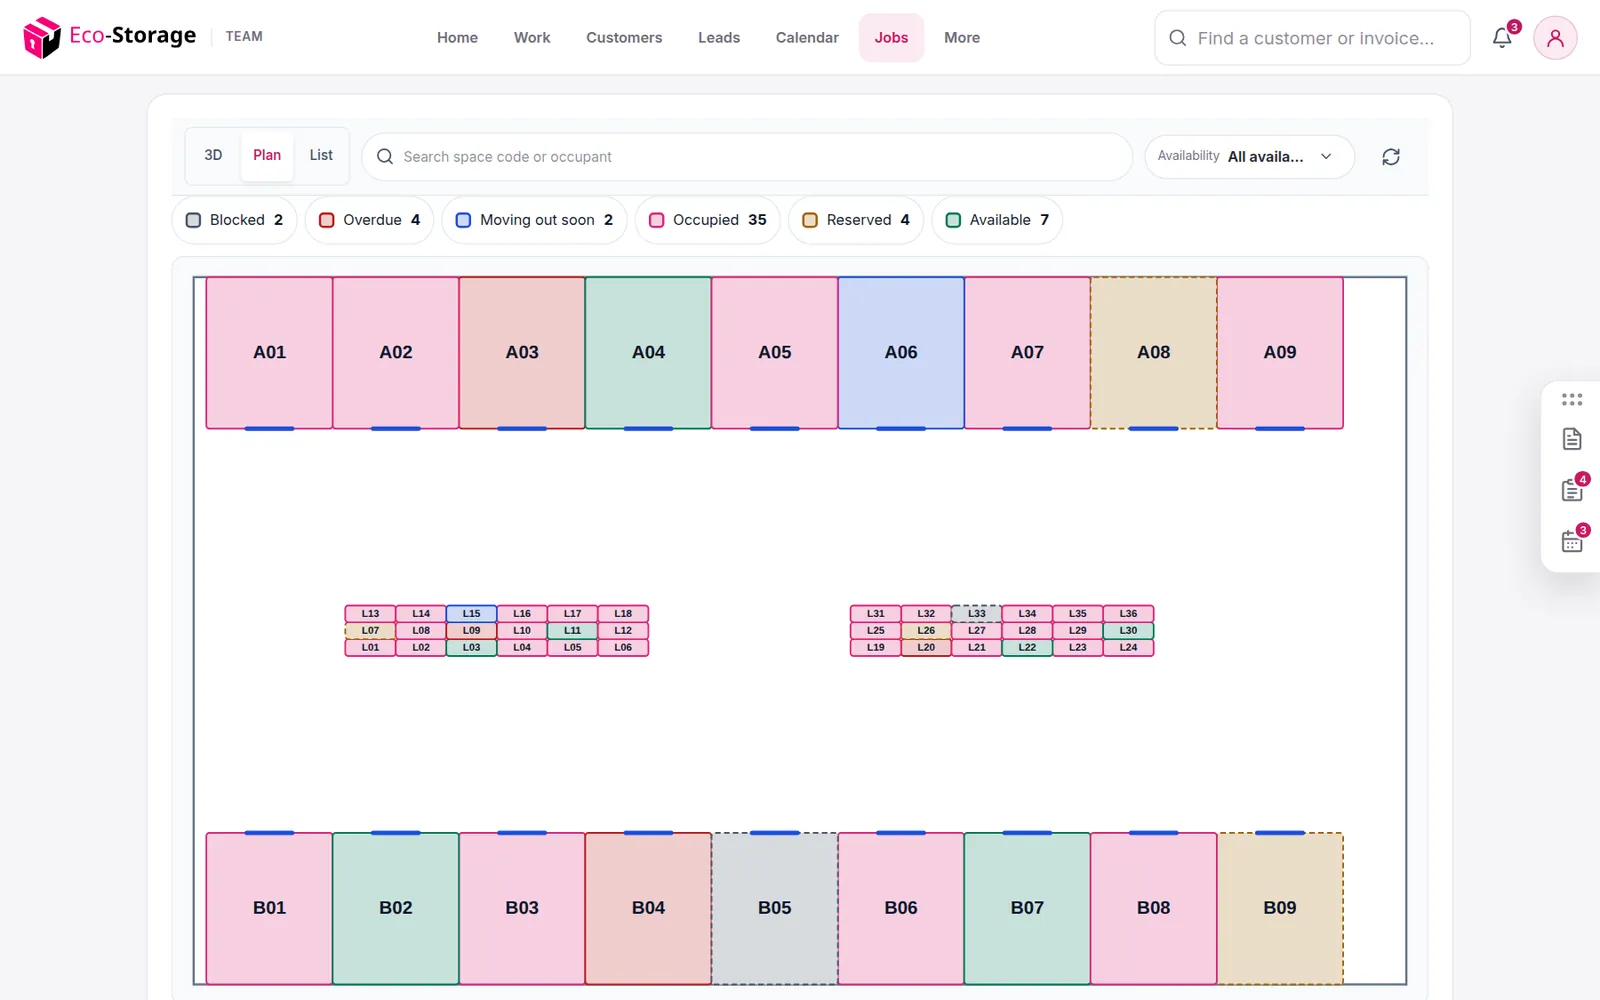Select available unit B02
1600x1000 pixels.
pos(396,908)
